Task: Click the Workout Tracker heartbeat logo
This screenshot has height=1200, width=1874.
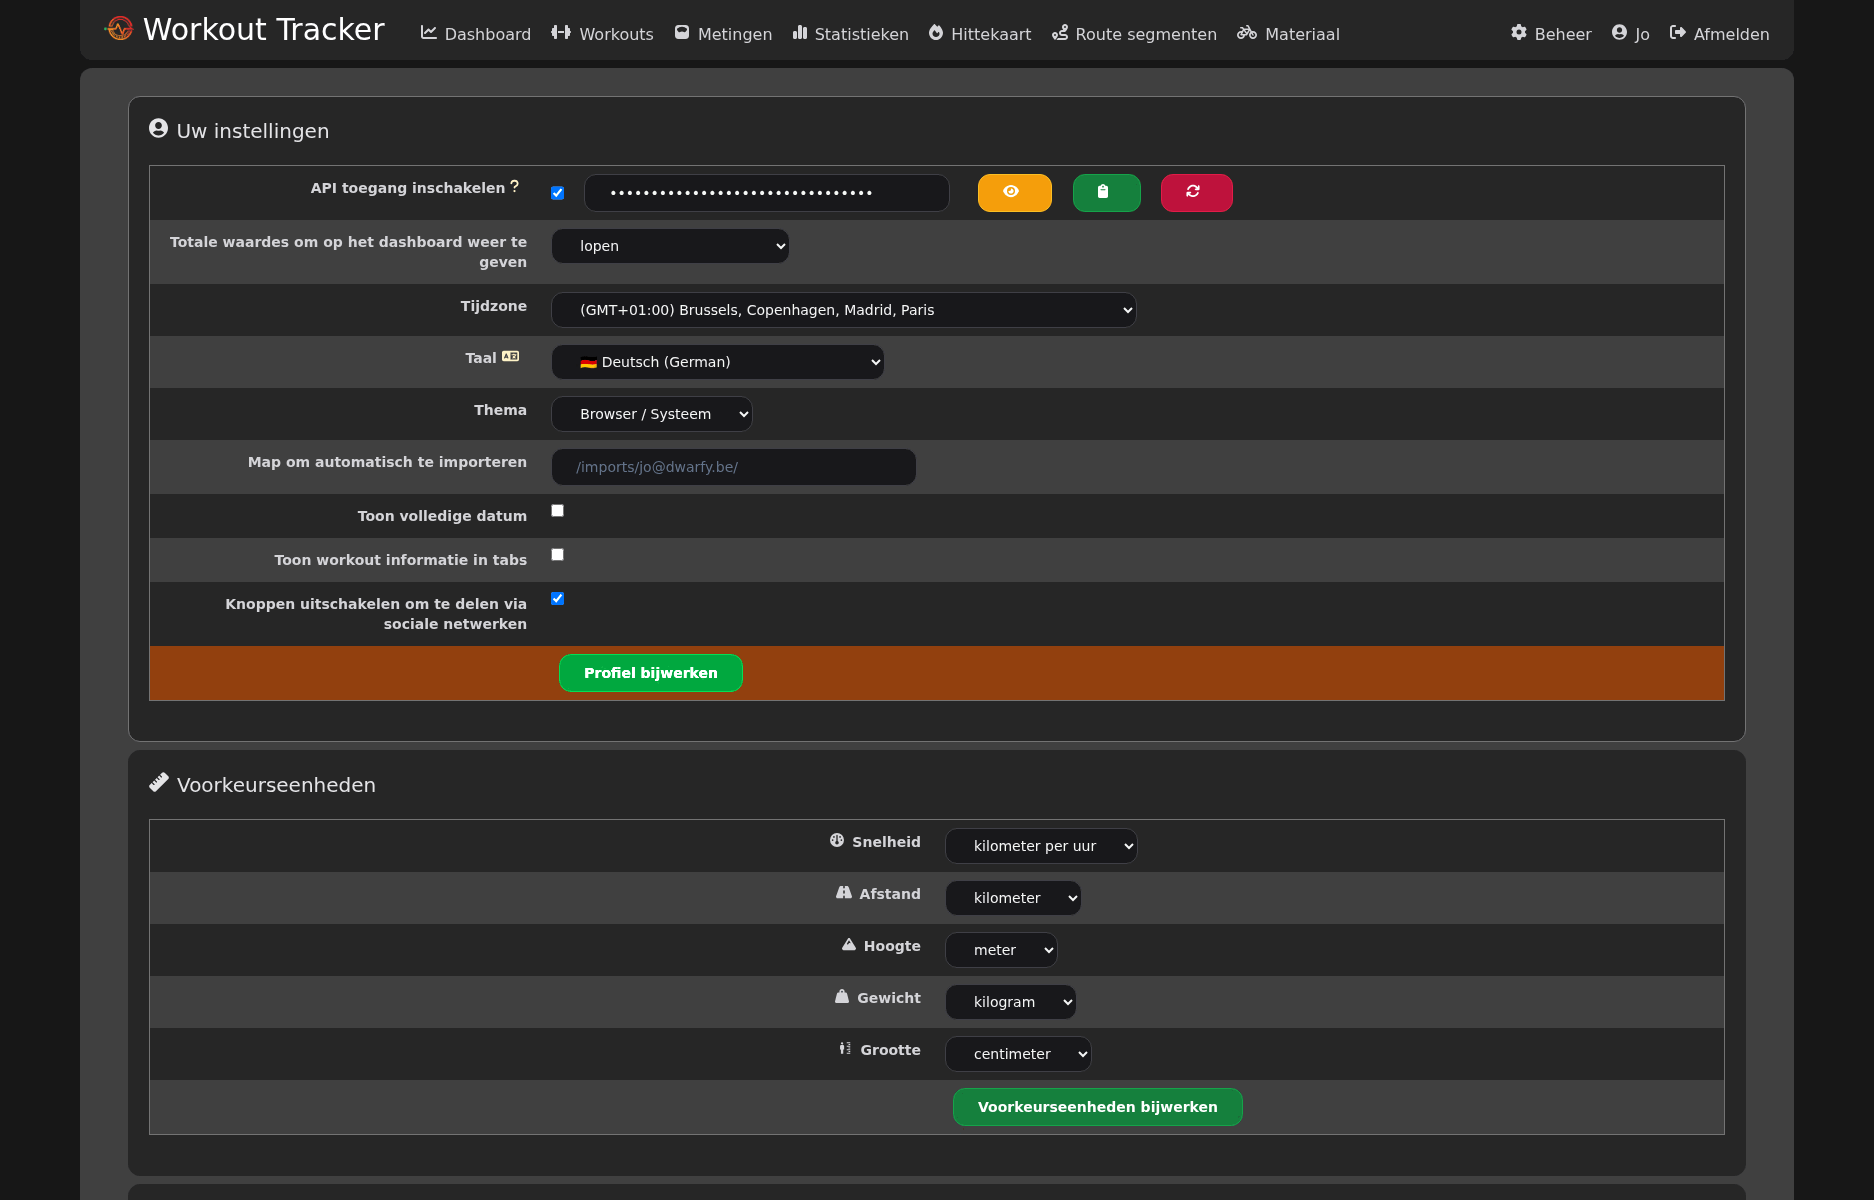Action: click(119, 29)
